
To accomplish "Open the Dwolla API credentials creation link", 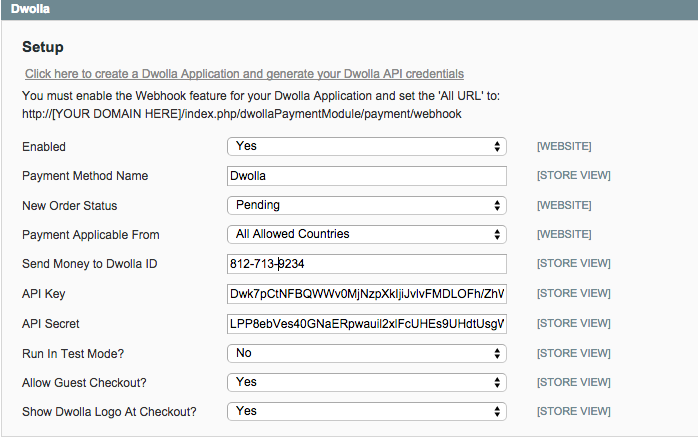I will coord(244,74).
